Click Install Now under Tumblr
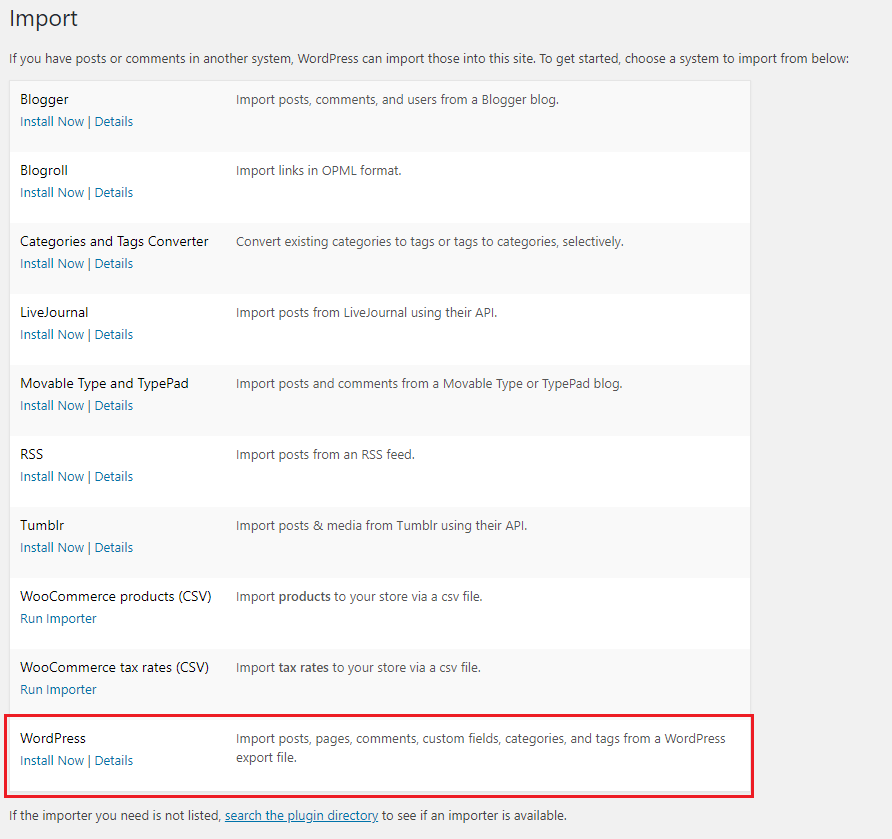Image resolution: width=892 pixels, height=839 pixels. 52,548
